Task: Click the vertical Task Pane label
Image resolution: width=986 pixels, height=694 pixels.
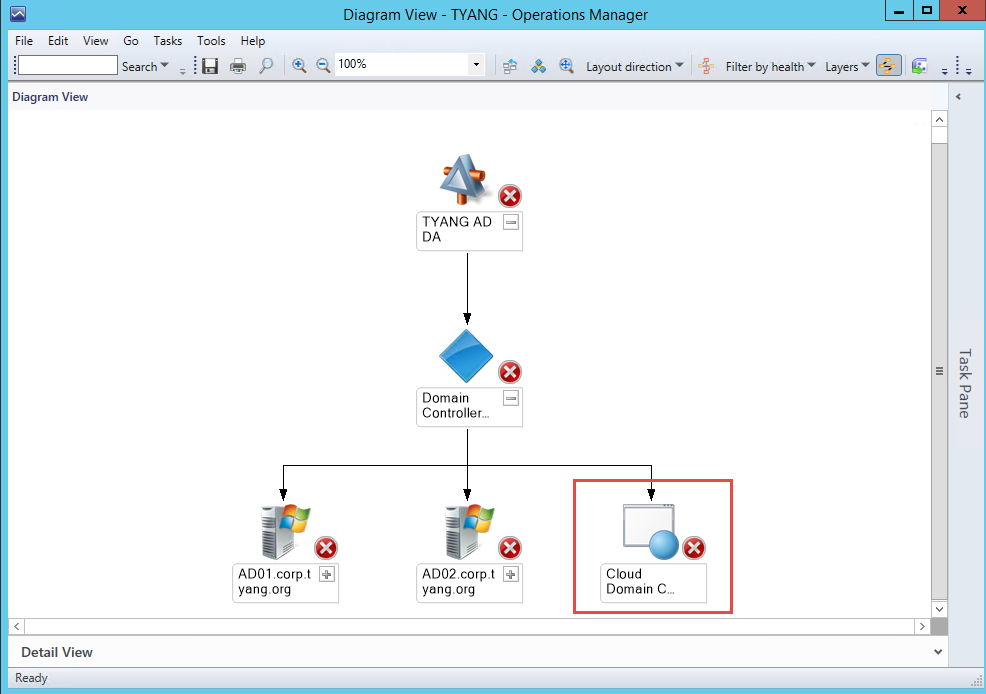Action: 965,383
